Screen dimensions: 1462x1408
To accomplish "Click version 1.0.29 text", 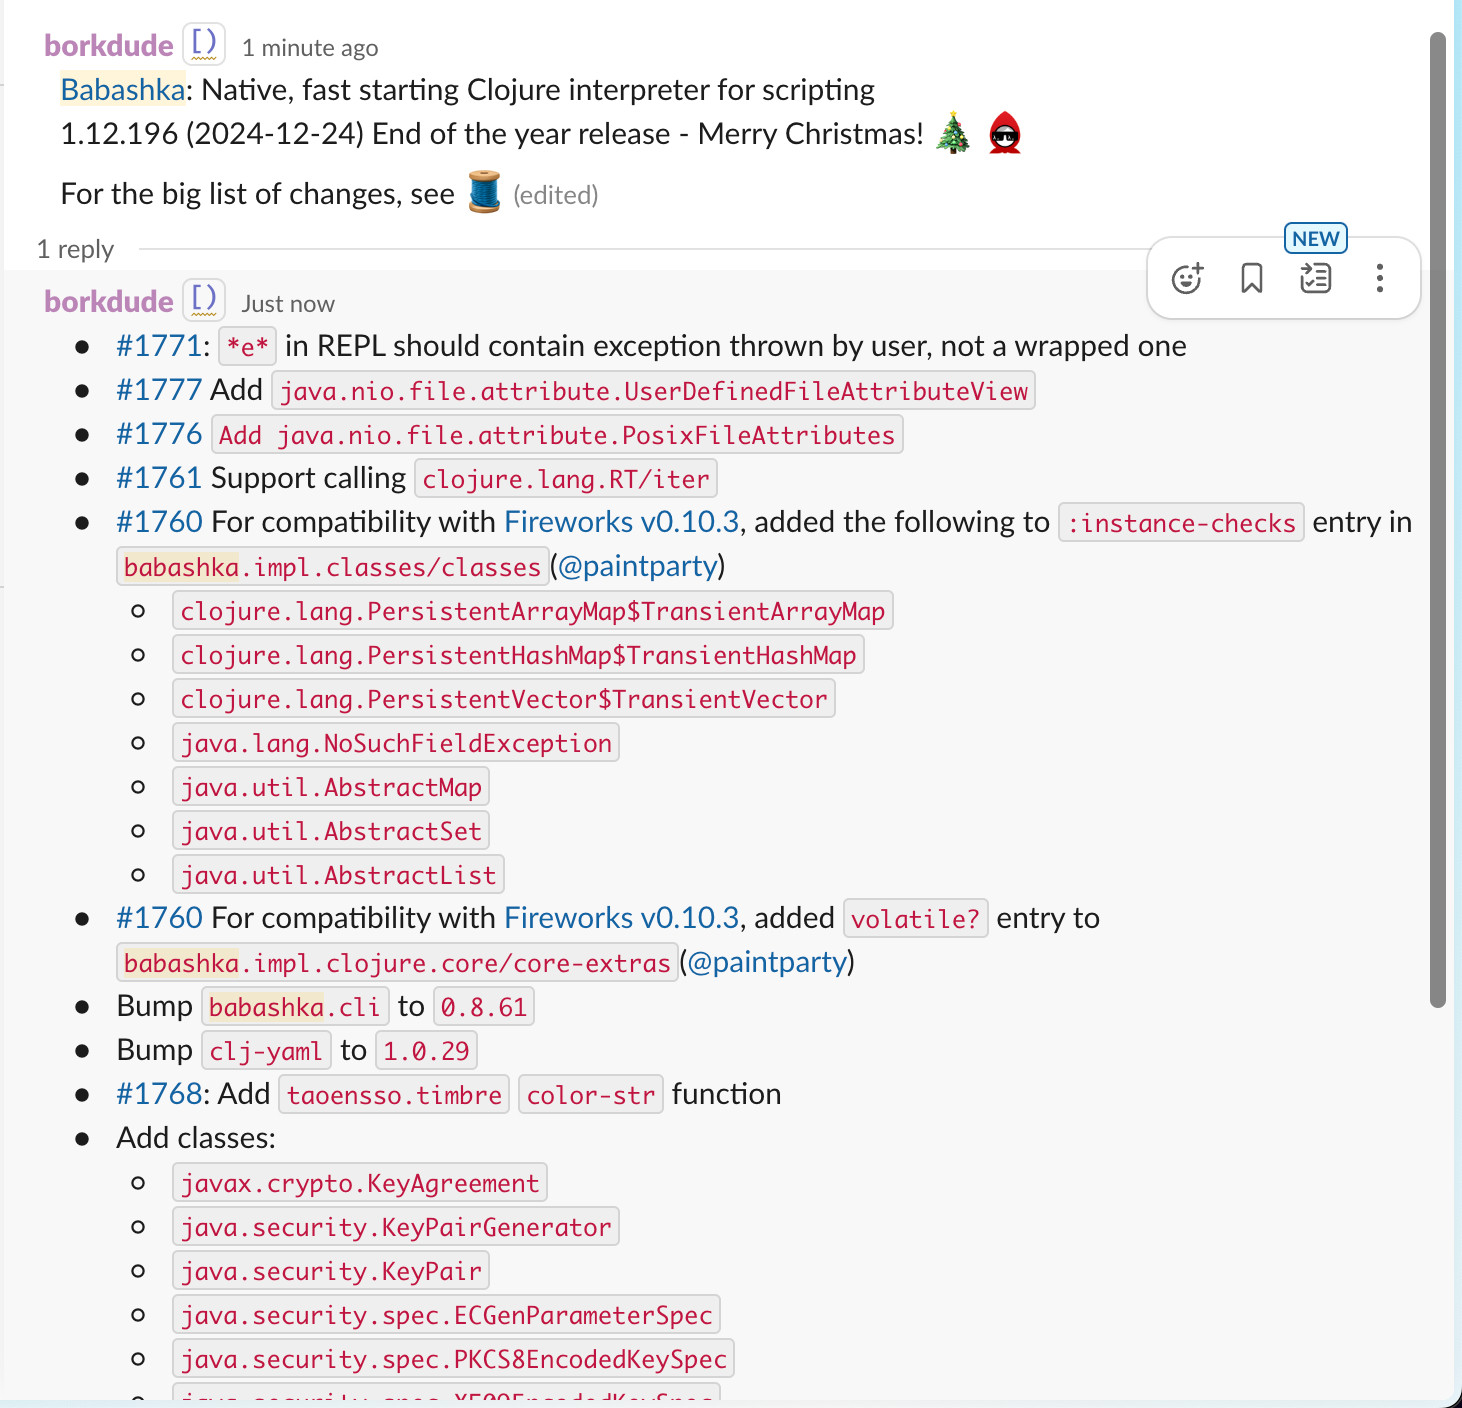I will pos(426,1051).
